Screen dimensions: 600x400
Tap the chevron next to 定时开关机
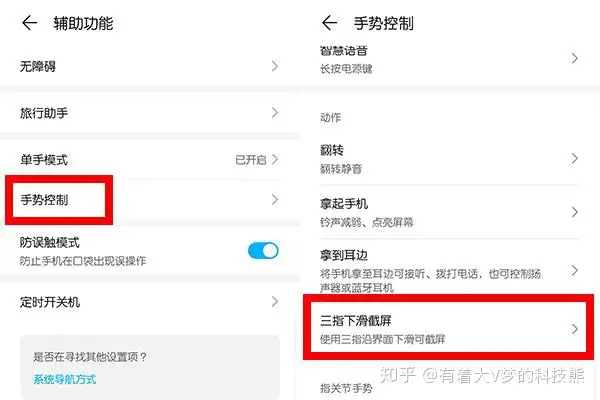tap(275, 302)
